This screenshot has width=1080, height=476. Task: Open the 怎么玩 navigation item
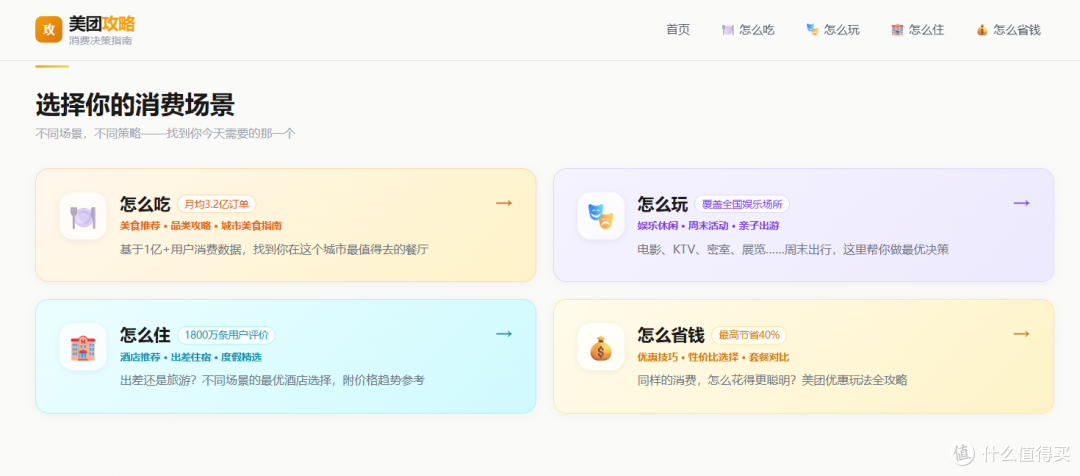pyautogui.click(x=833, y=30)
